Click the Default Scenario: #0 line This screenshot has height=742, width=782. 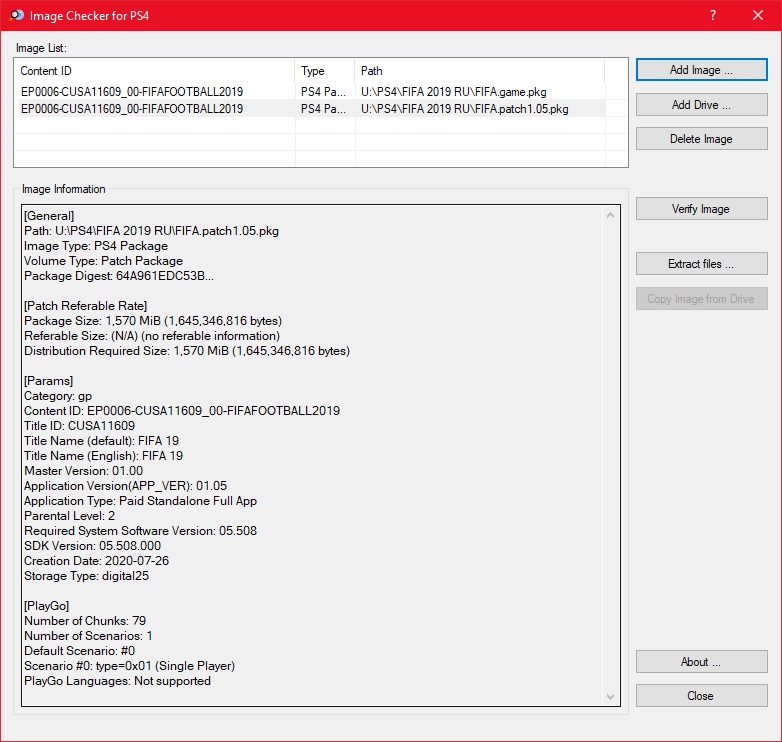79,651
